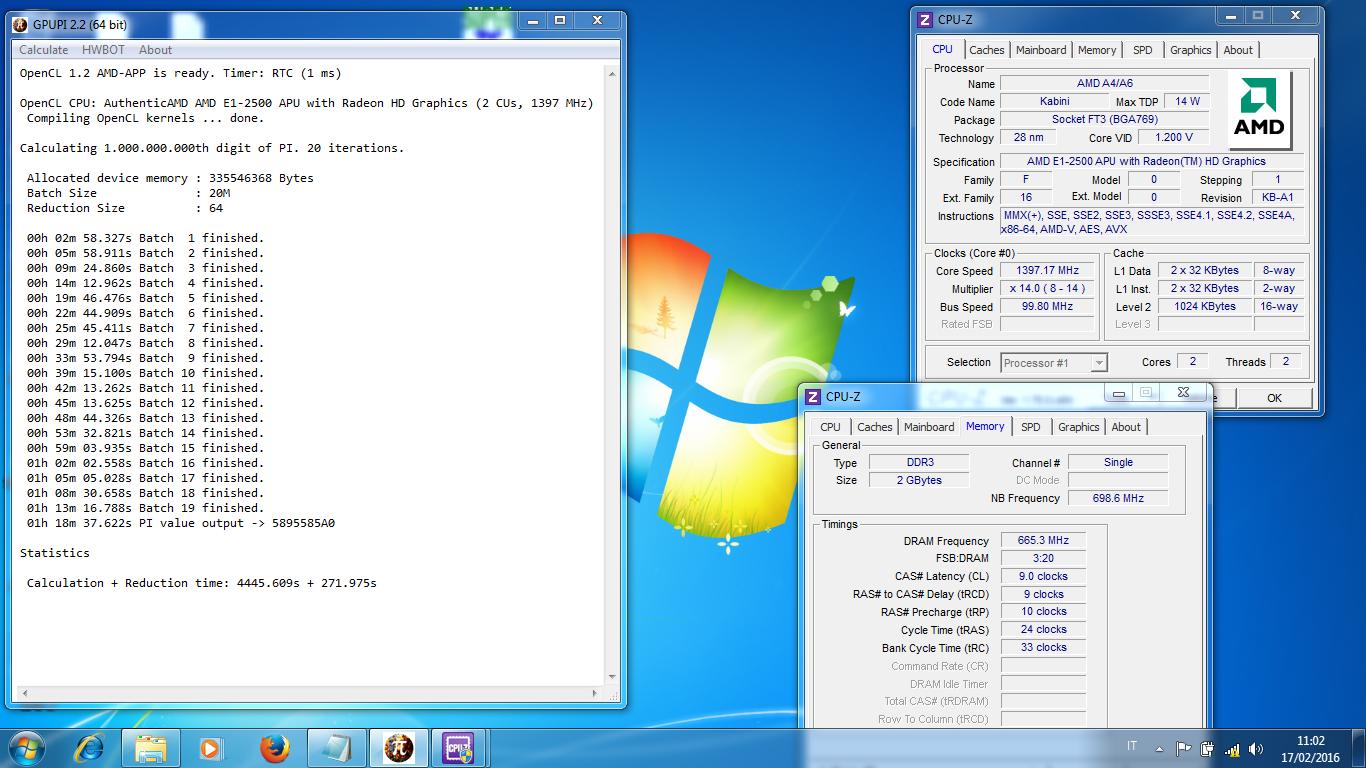1366x768 pixels.
Task: Open the HWBOT menu in GPUPI
Action: (103, 49)
